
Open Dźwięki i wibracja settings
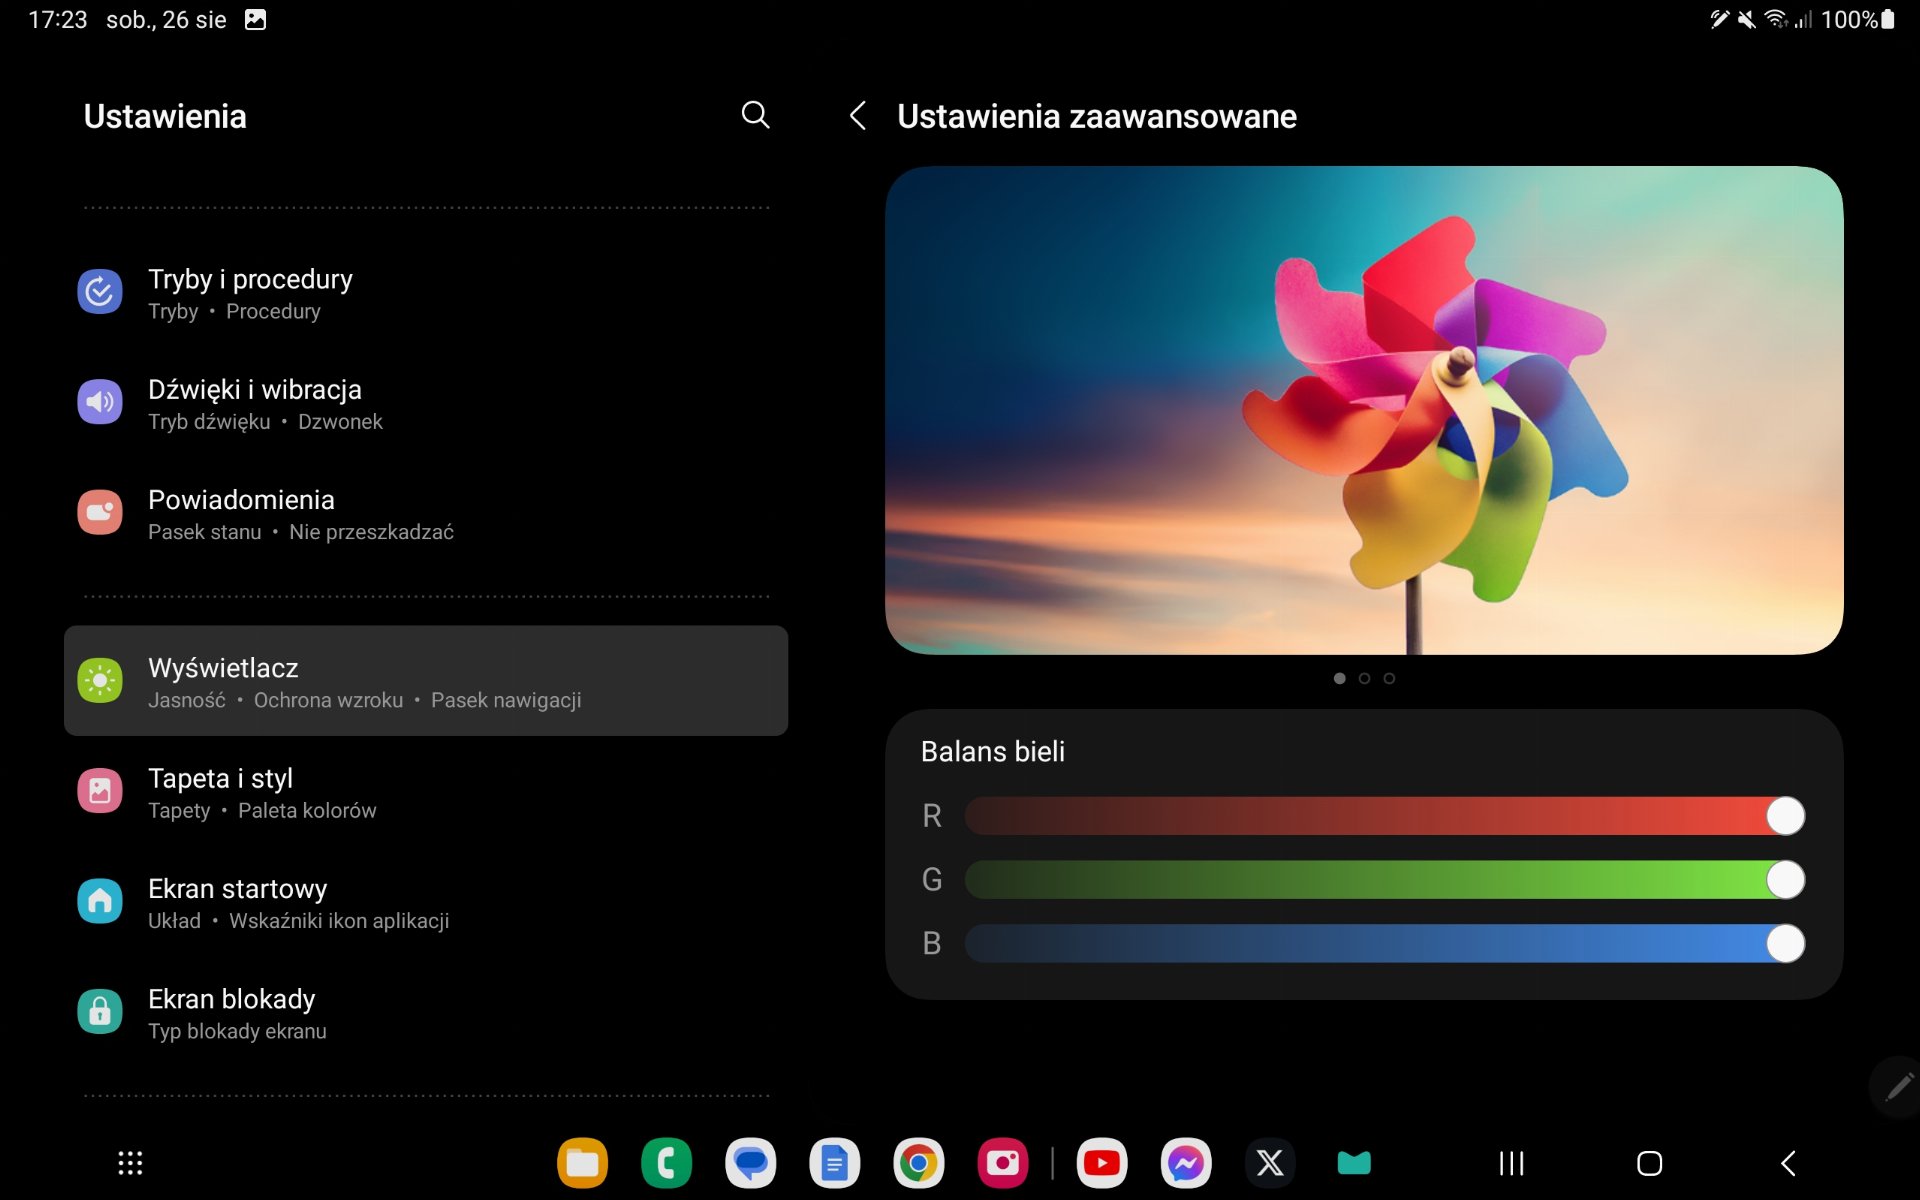[426, 403]
